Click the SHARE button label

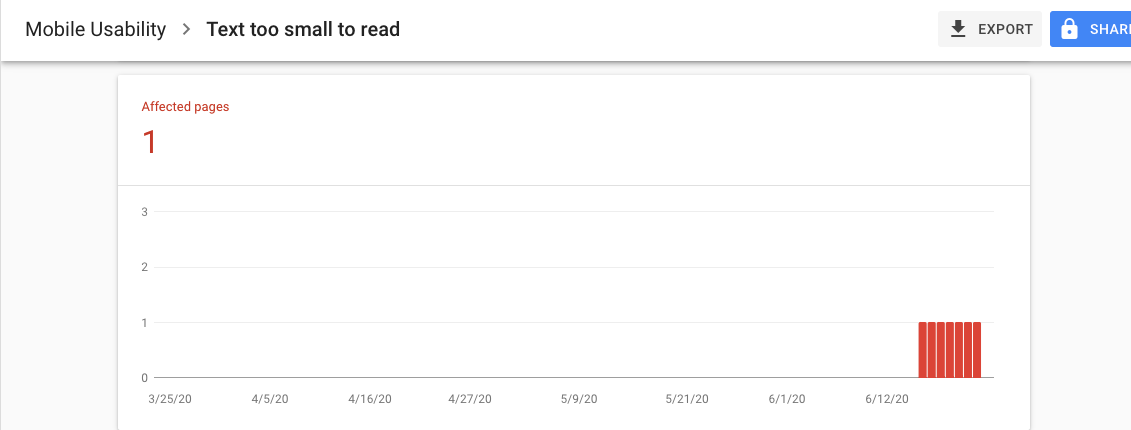pyautogui.click(x=1110, y=30)
